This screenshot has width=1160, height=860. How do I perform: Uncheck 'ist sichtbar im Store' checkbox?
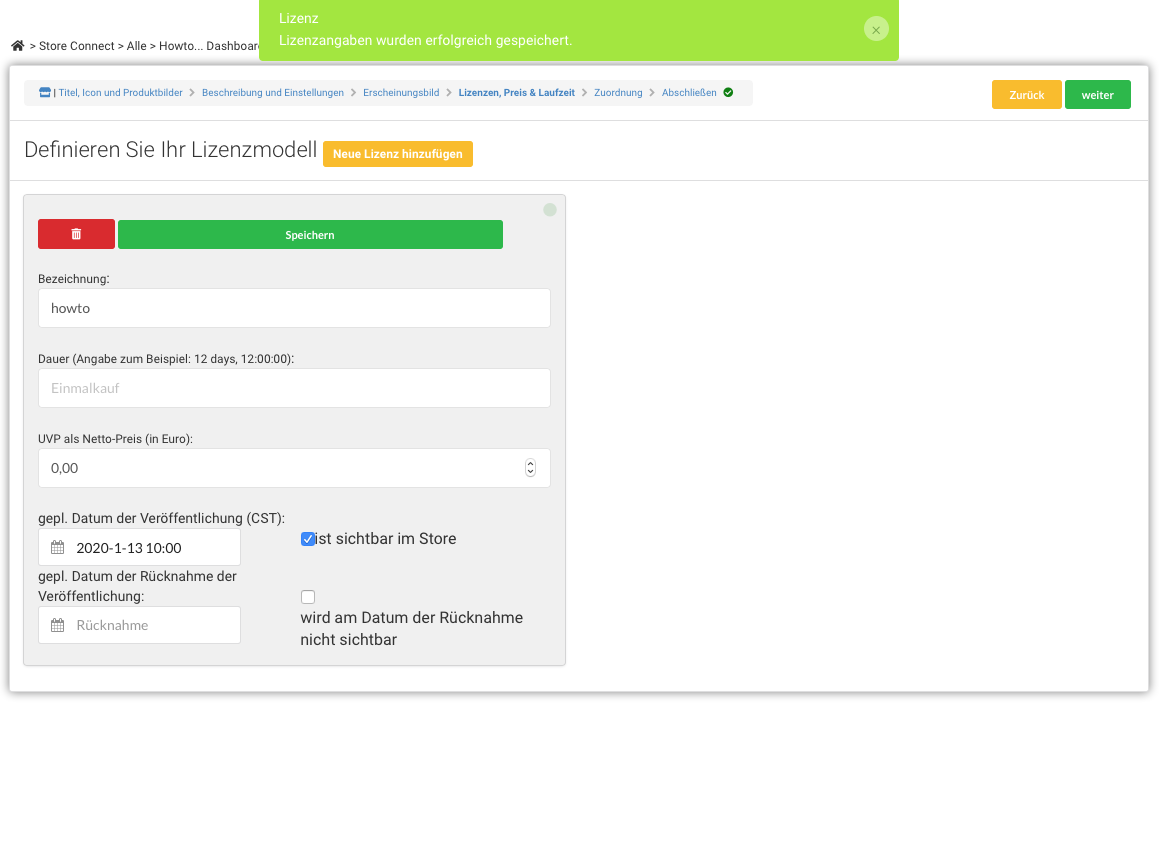point(308,539)
